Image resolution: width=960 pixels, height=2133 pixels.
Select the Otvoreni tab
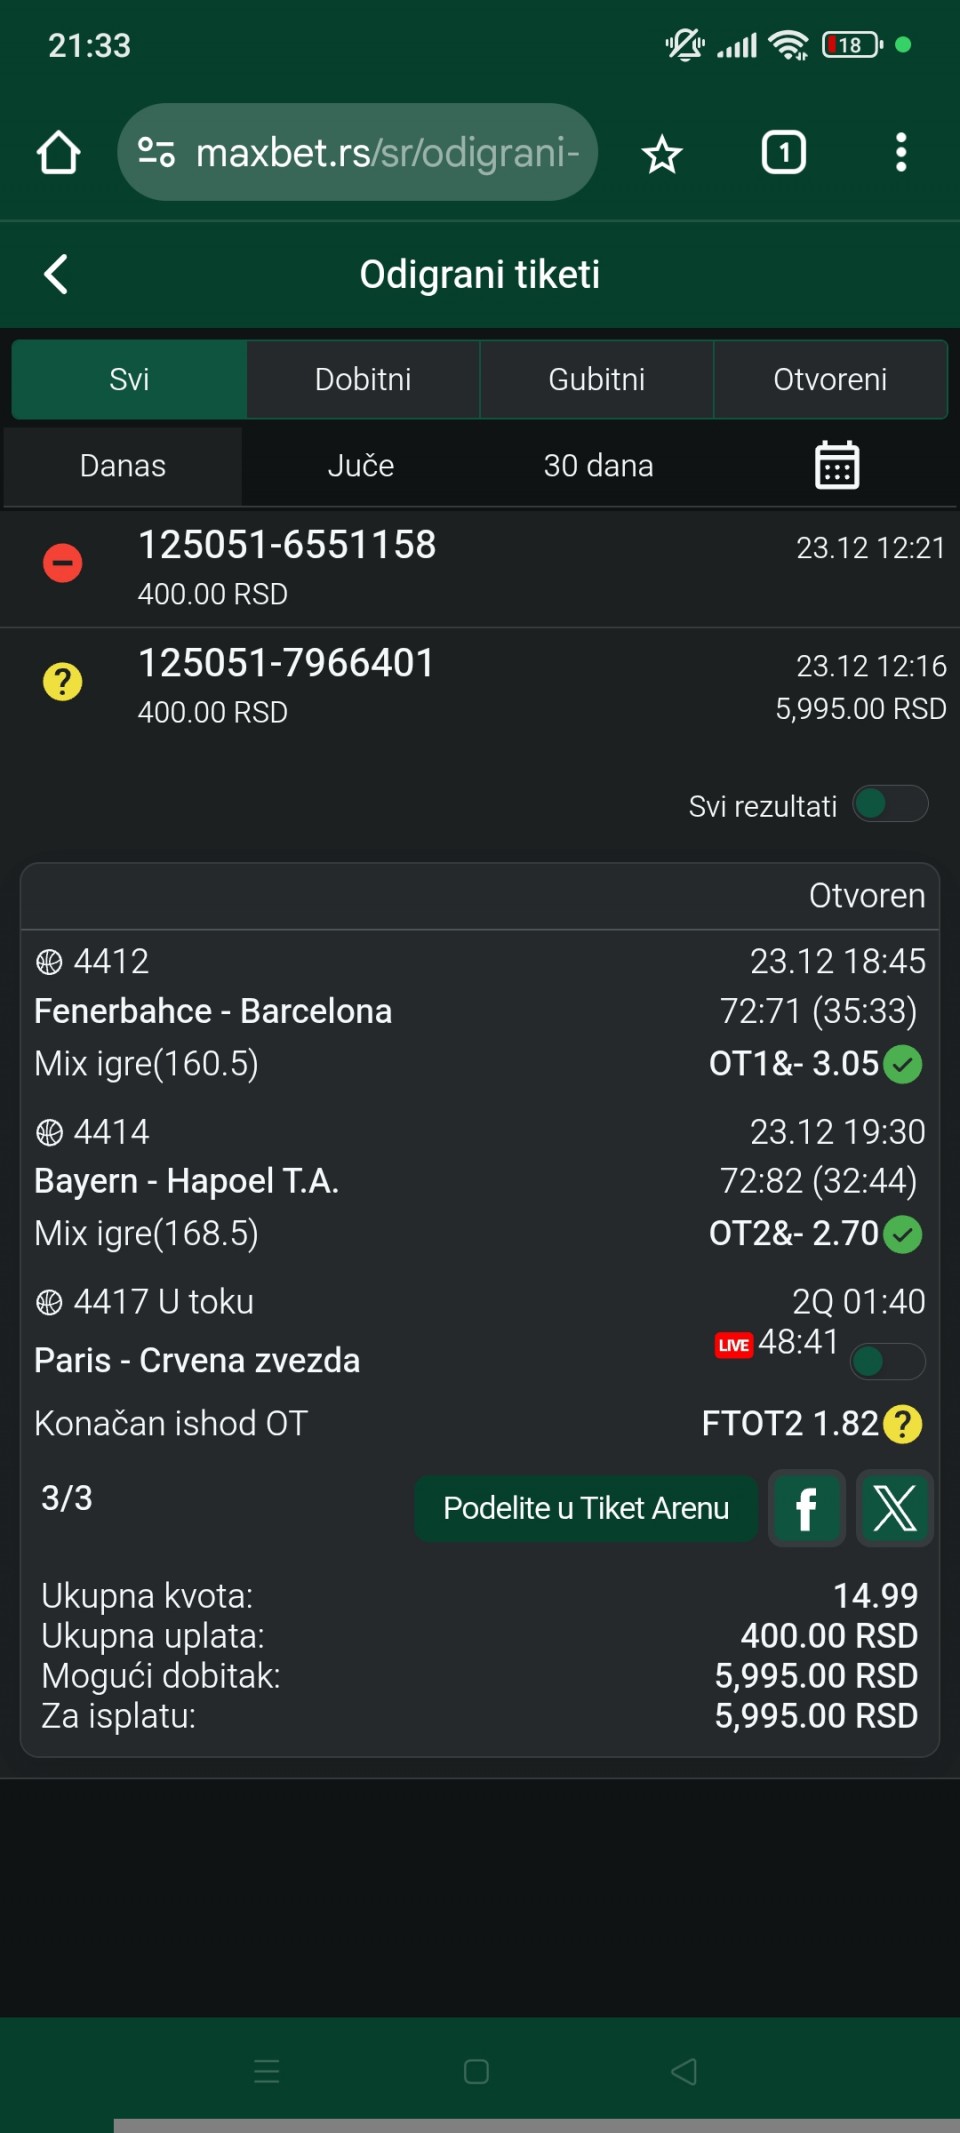830,379
